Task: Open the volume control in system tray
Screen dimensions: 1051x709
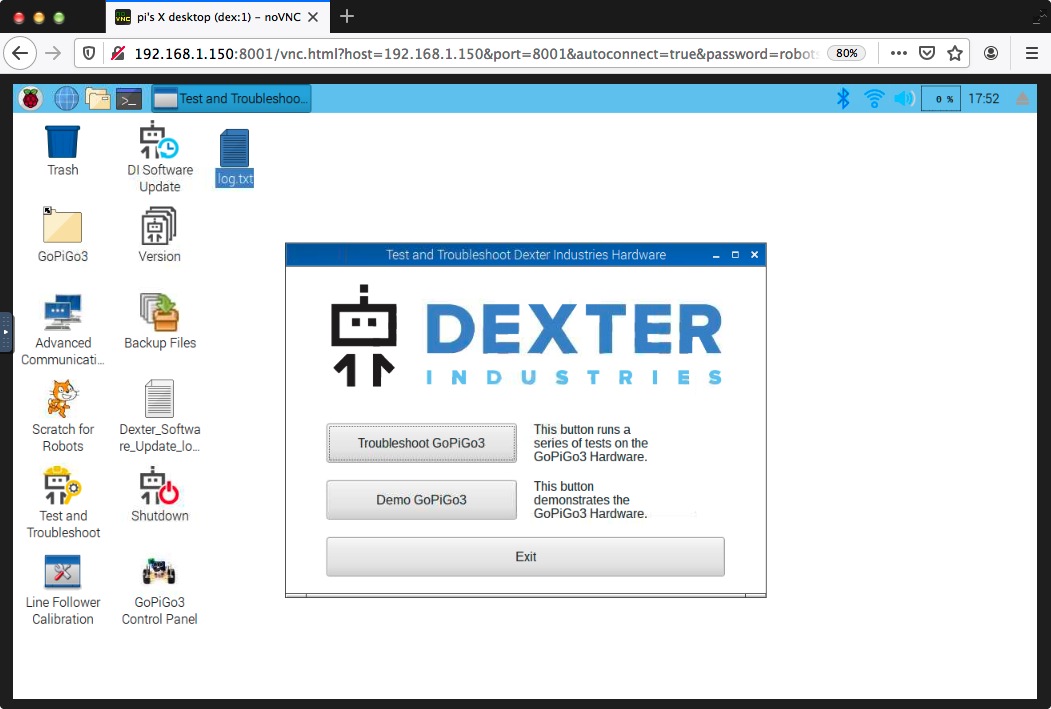Action: click(904, 98)
